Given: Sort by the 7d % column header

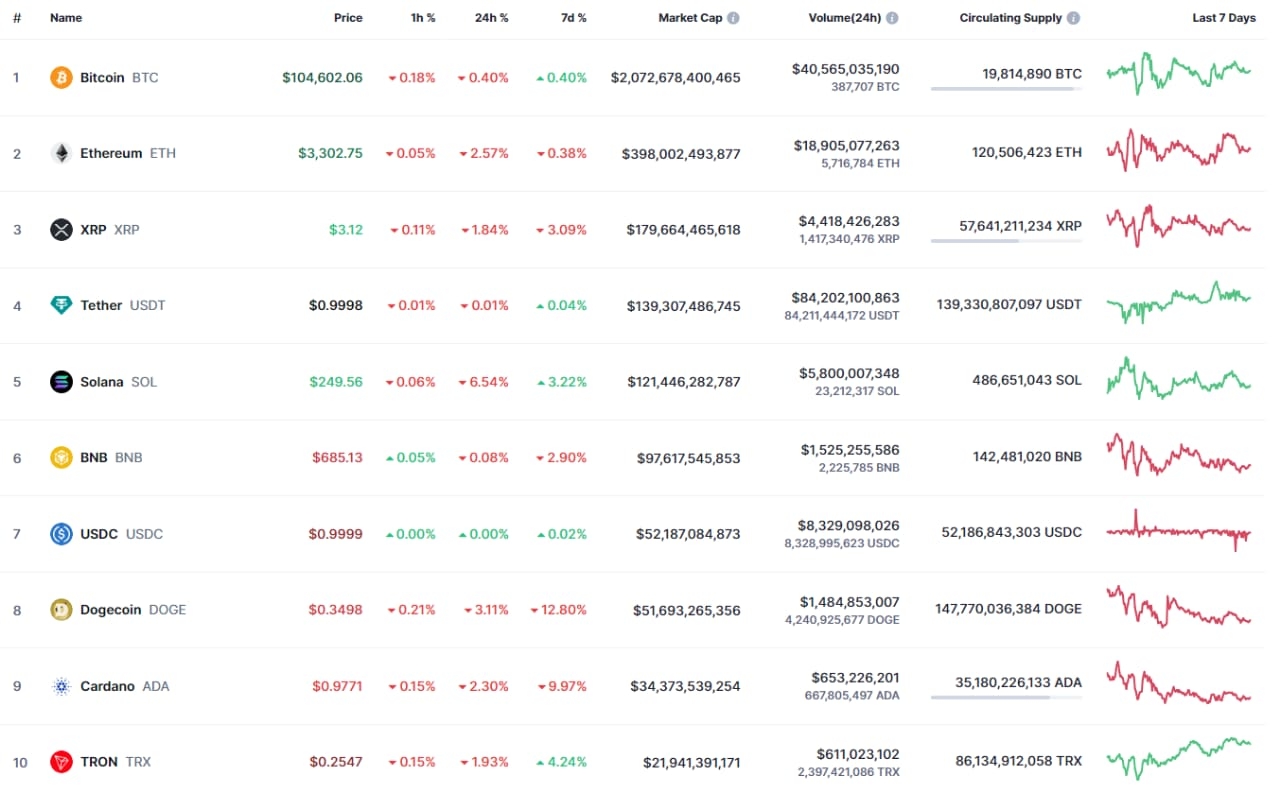Looking at the screenshot, I should click(x=573, y=18).
